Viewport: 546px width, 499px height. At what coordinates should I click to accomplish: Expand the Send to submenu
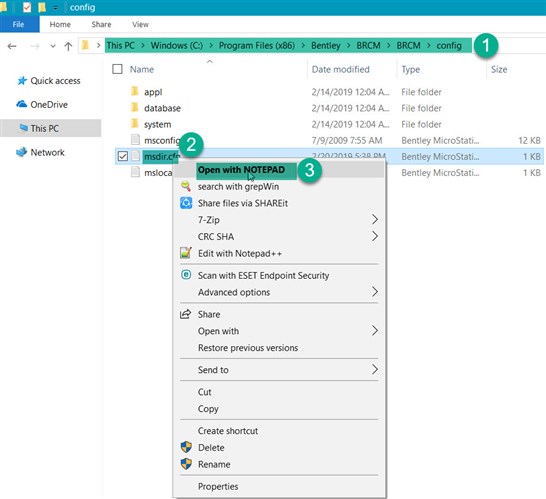(279, 370)
